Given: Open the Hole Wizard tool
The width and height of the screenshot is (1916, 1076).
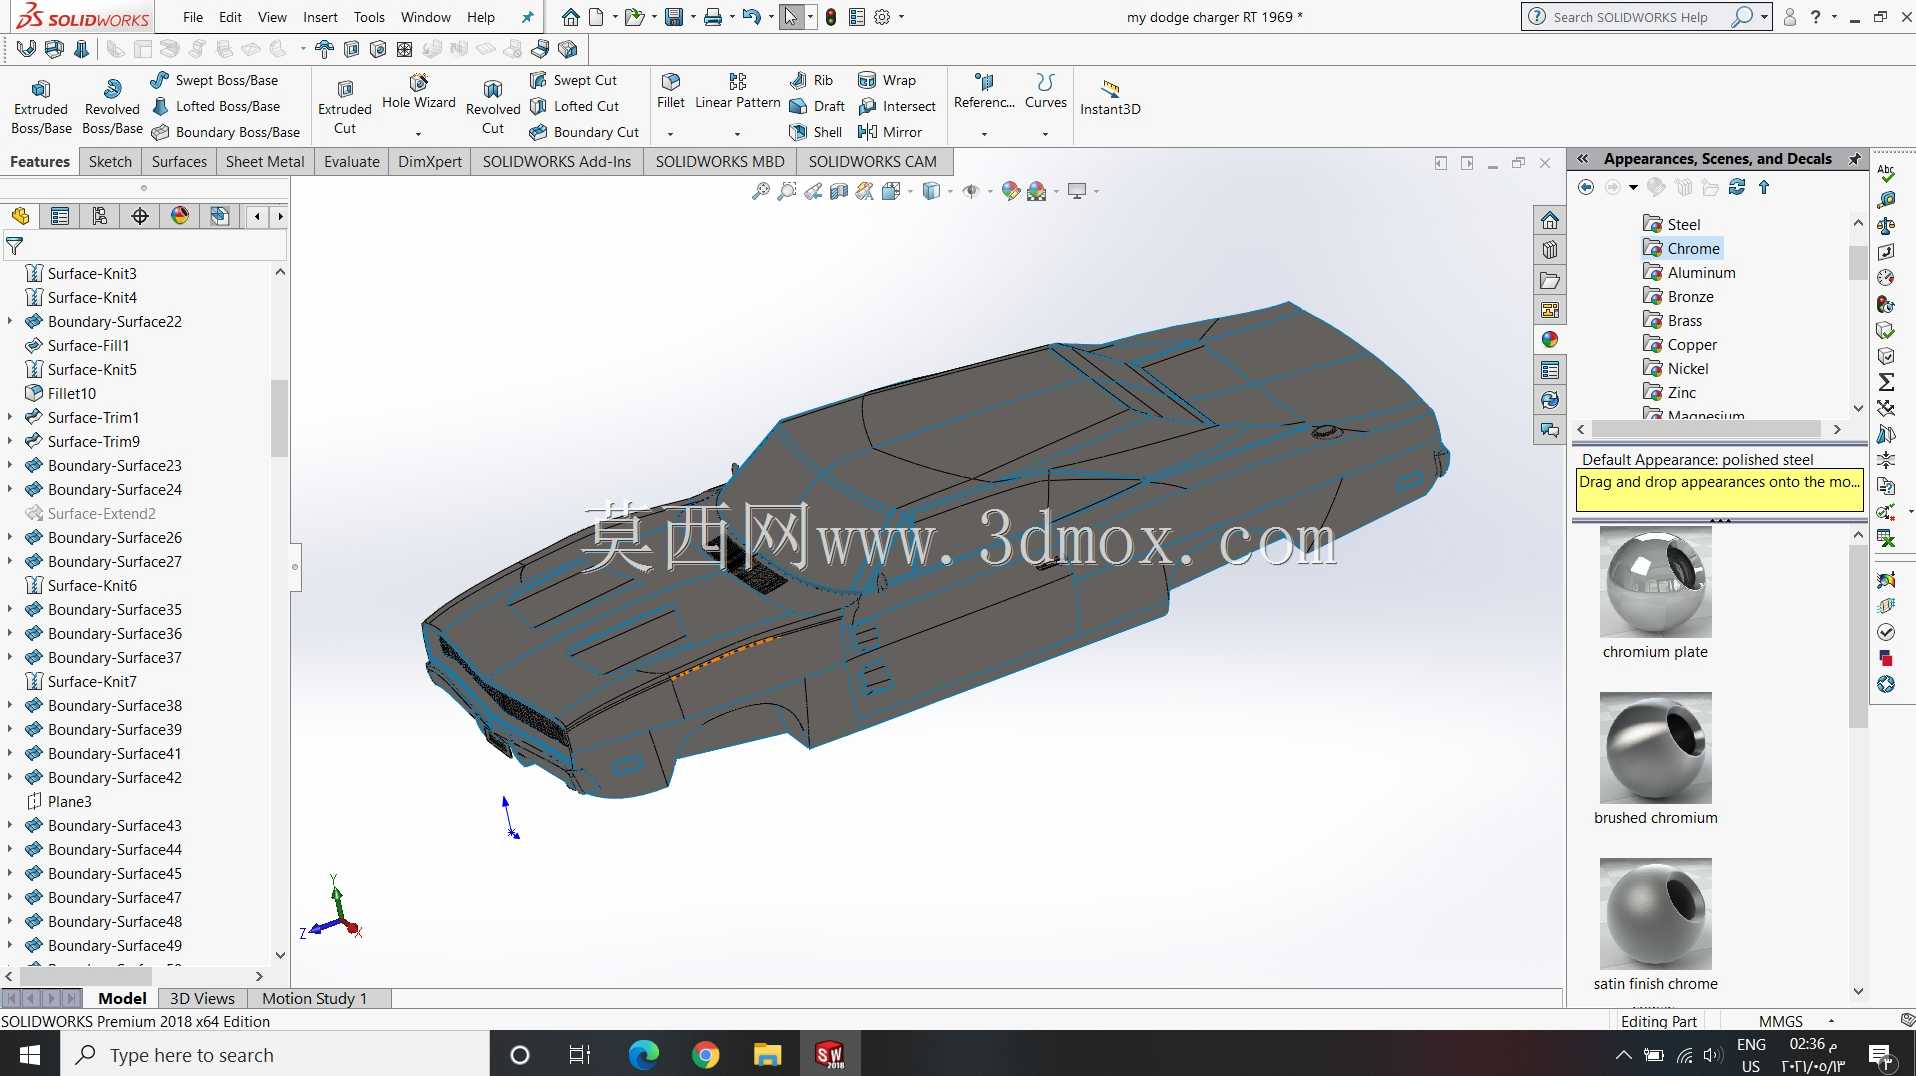Looking at the screenshot, I should (x=419, y=92).
